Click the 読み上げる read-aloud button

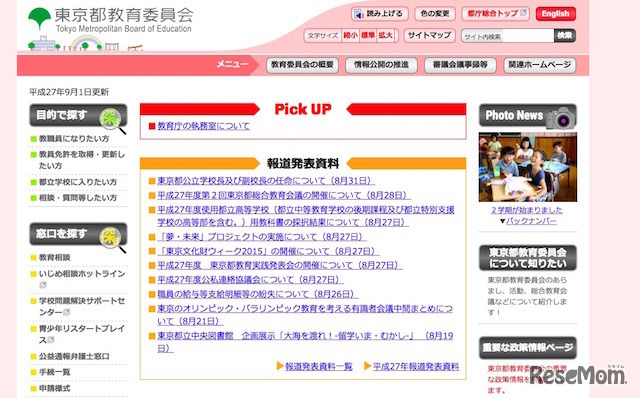pos(380,14)
